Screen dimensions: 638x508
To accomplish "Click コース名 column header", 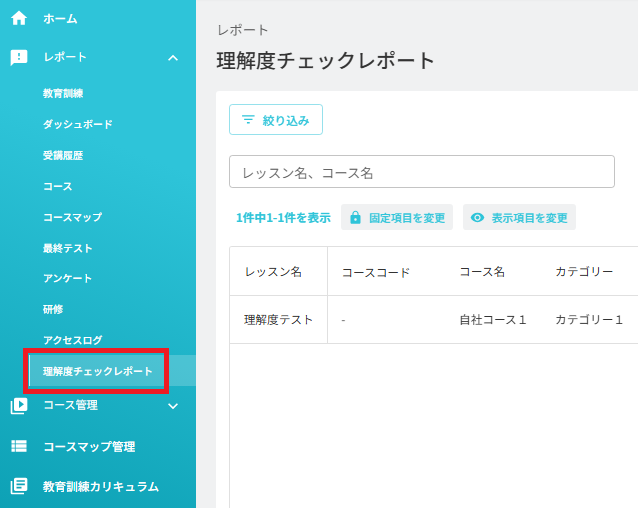I will click(482, 272).
